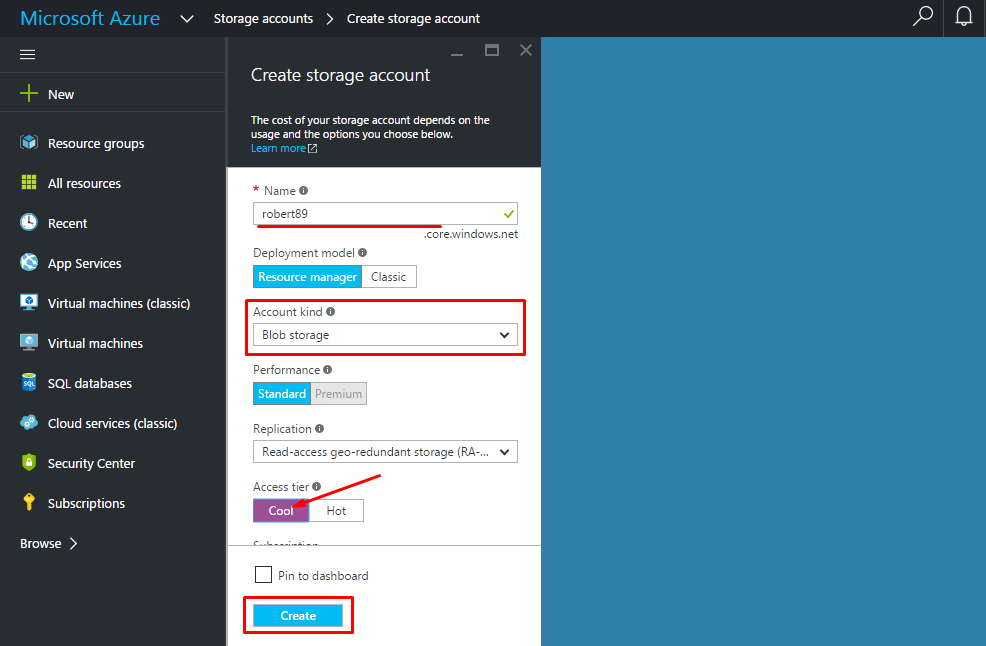Check the Pin to dashboard checkbox
Viewport: 986px width, 646px height.
[264, 575]
